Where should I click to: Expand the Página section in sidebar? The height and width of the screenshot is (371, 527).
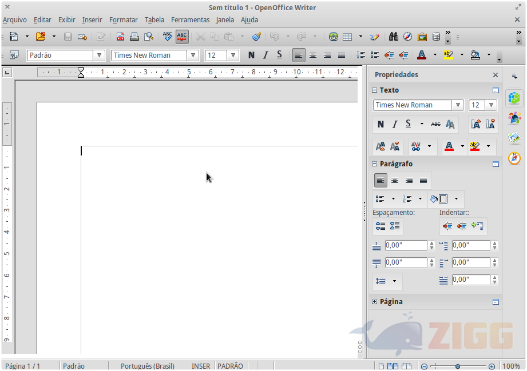click(374, 301)
